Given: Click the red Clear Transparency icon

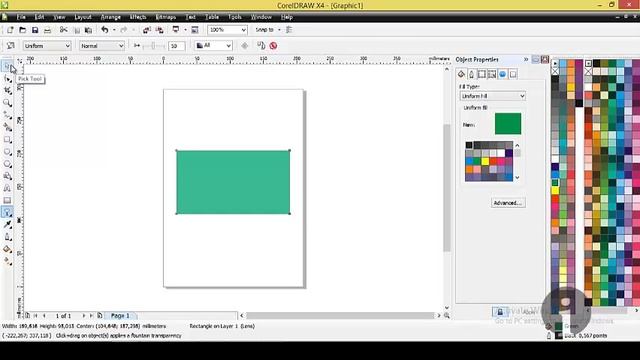Looking at the screenshot, I should pos(273,46).
